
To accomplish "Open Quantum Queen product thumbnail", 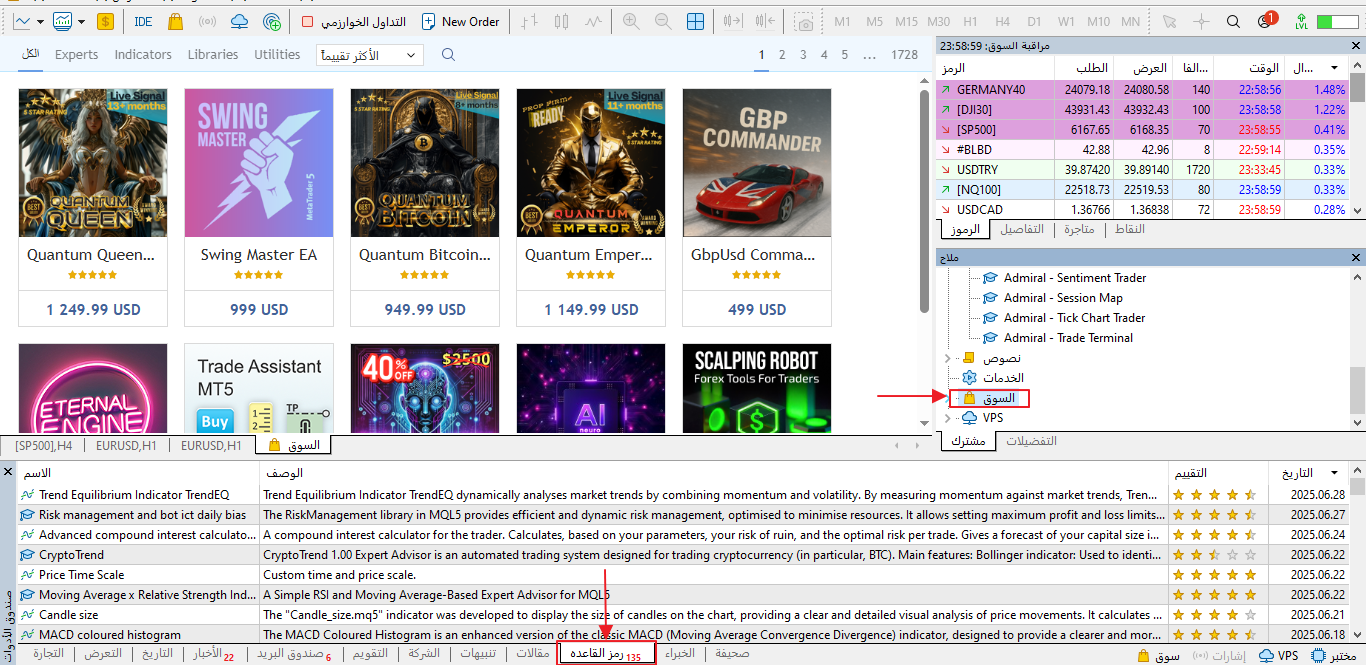I will coord(93,162).
